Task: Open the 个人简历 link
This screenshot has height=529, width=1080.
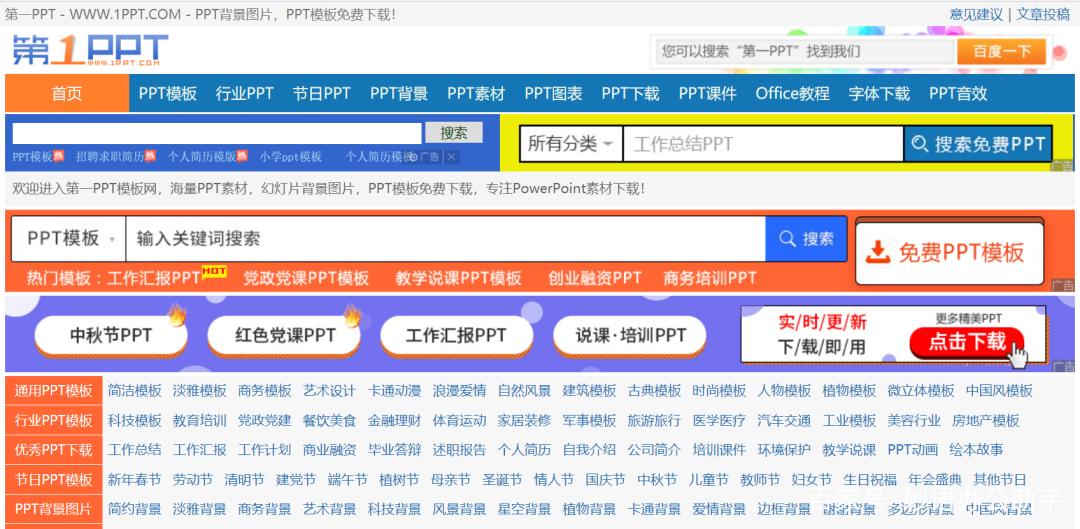Action: (x=524, y=450)
